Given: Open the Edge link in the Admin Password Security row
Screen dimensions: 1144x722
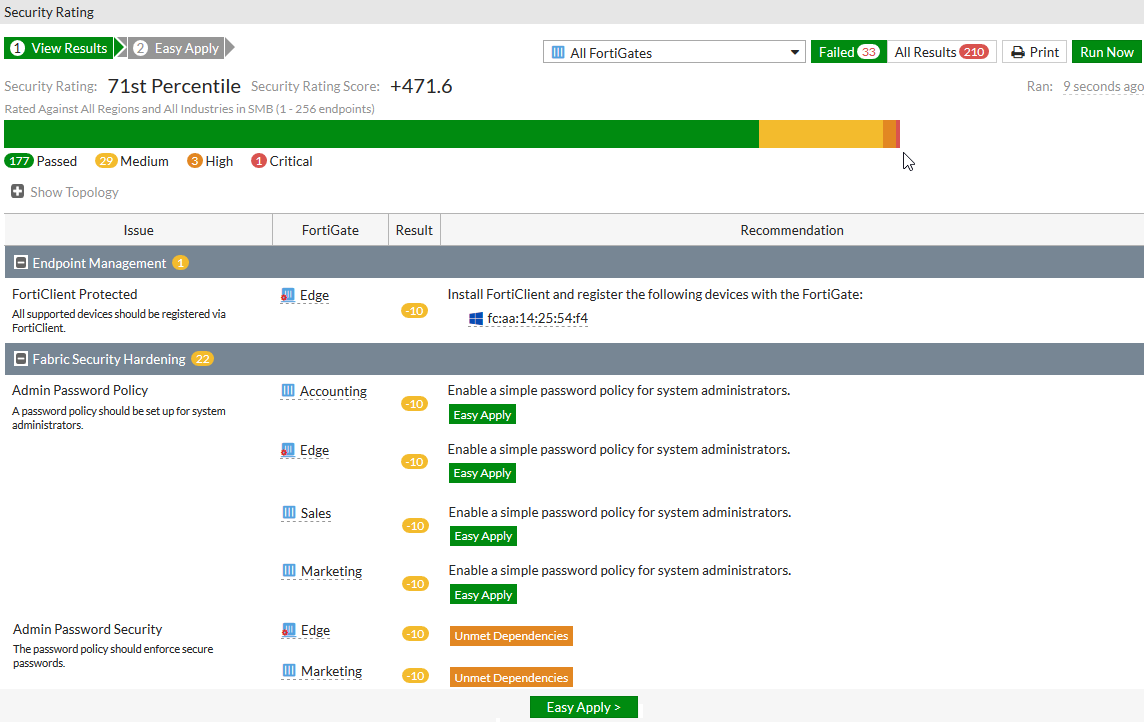Looking at the screenshot, I should pos(315,631).
